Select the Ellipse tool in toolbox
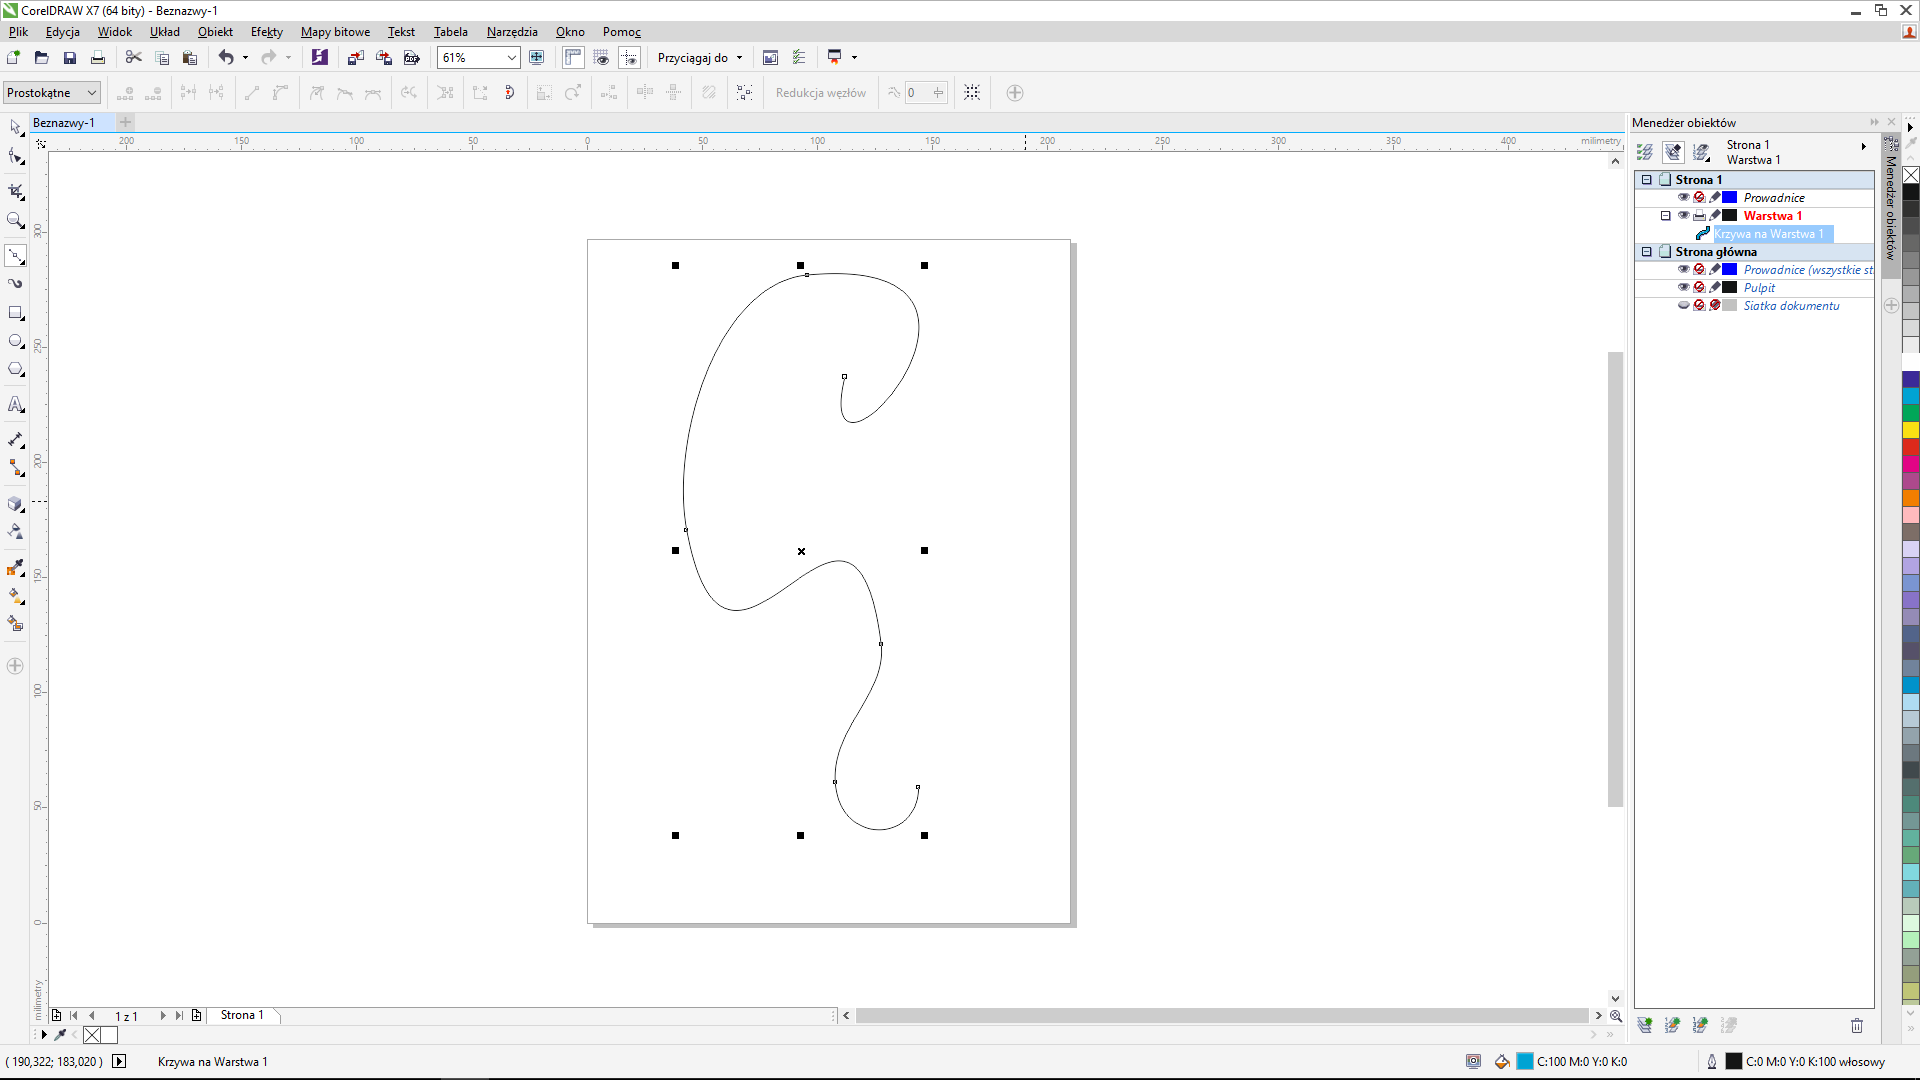This screenshot has height=1080, width=1920. tap(15, 341)
